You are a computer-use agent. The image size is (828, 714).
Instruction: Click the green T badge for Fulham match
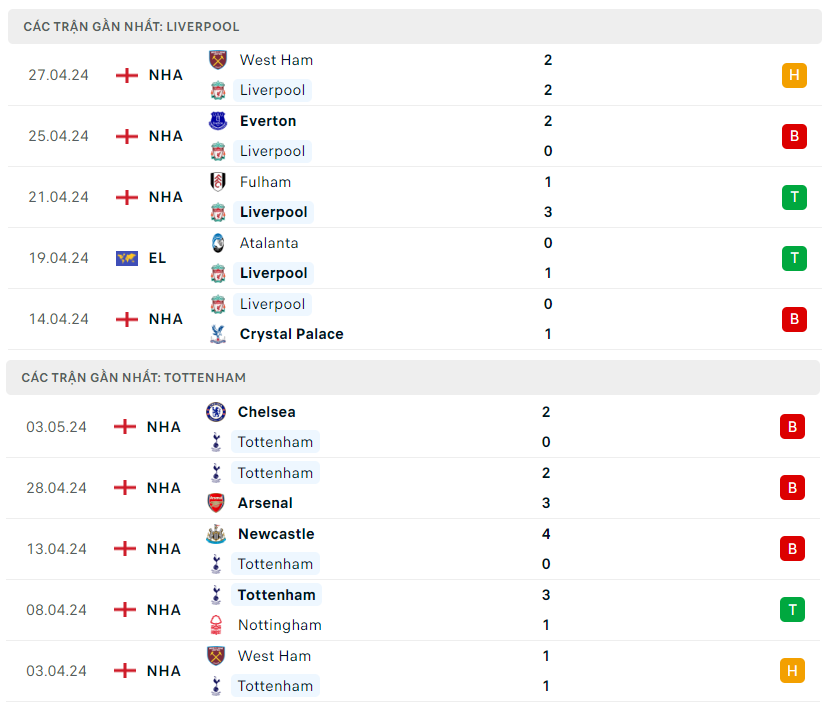coord(794,197)
